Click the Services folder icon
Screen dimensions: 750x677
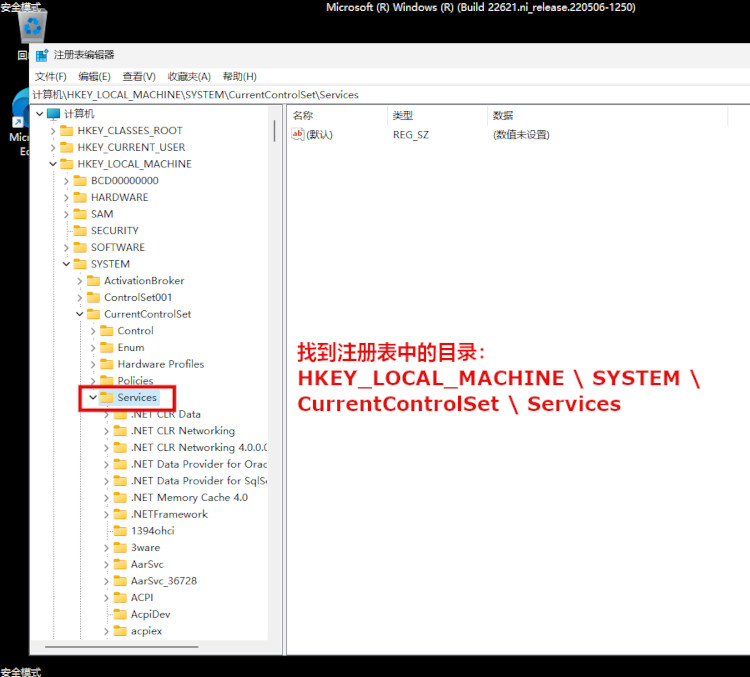click(107, 398)
